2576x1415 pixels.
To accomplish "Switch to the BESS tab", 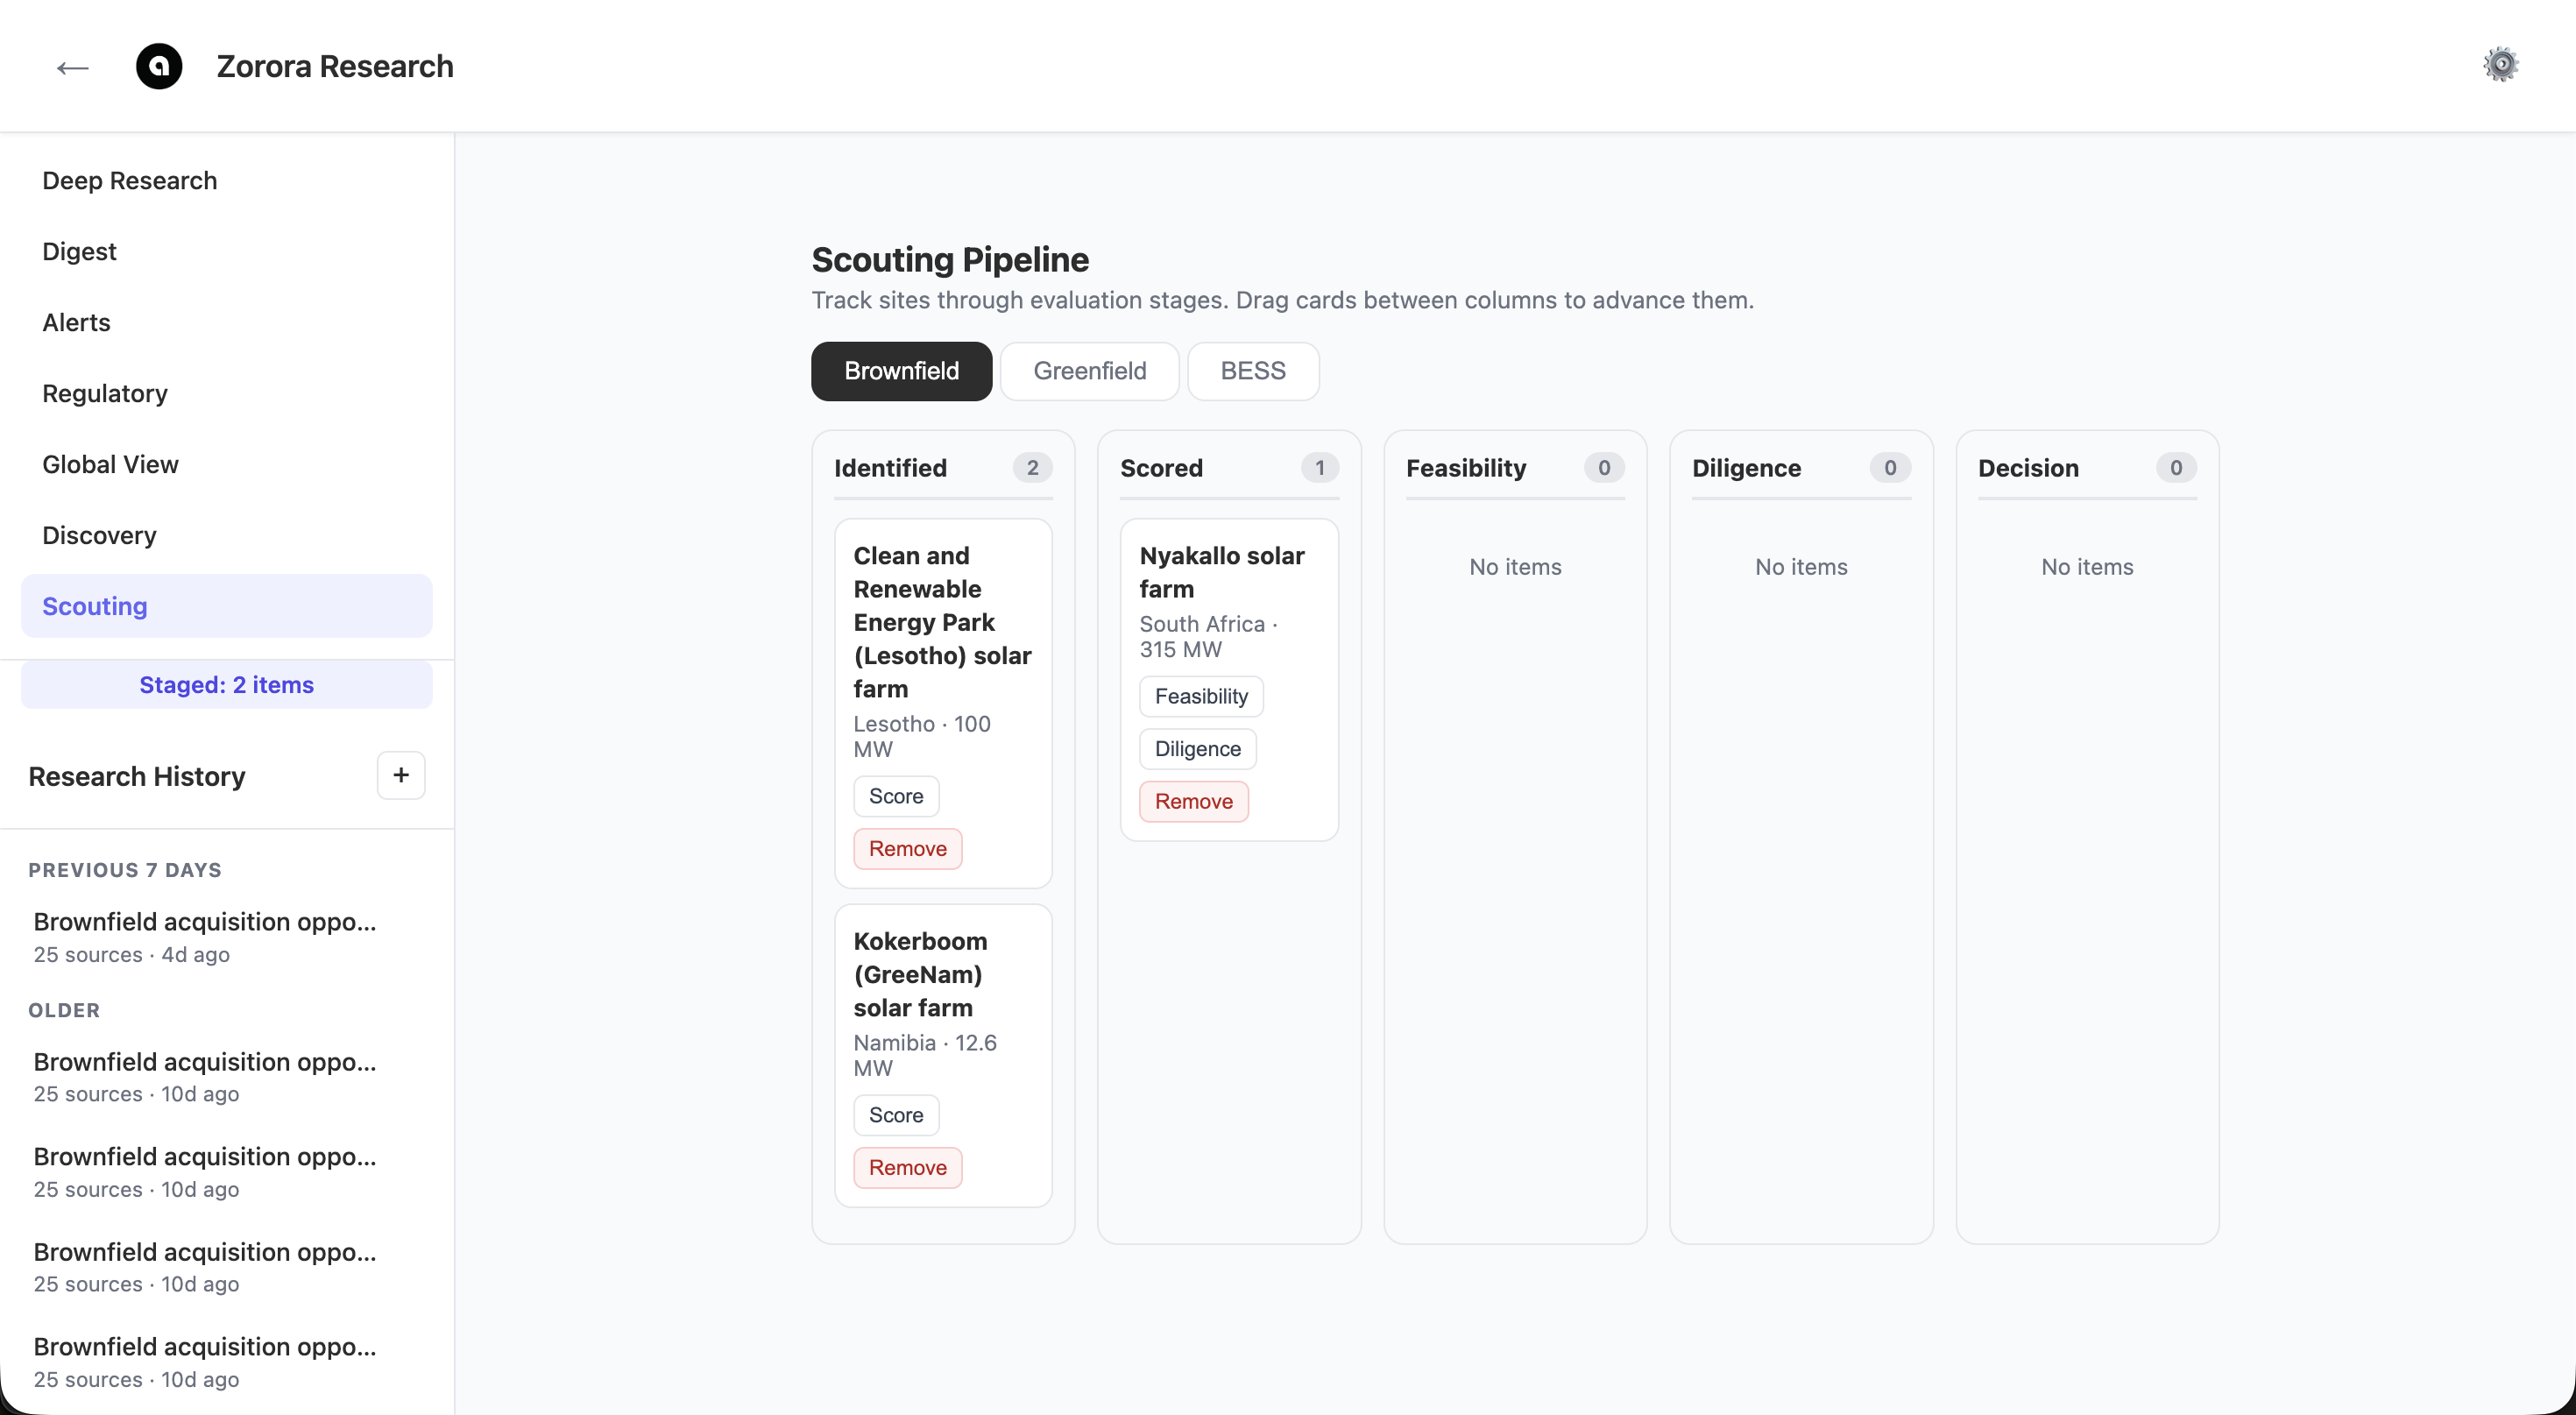I will pyautogui.click(x=1252, y=371).
